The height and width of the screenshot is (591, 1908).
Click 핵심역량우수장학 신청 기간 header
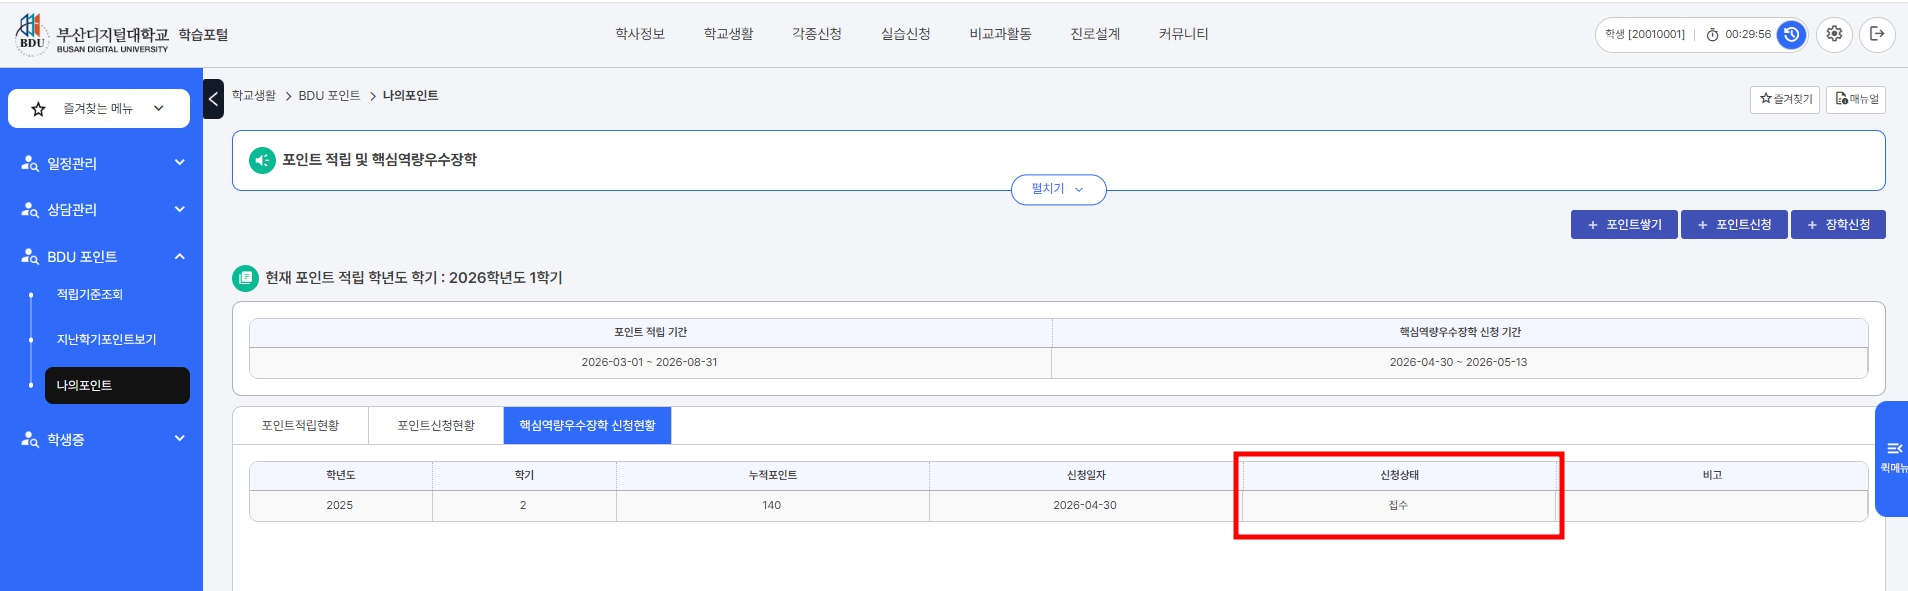click(1459, 333)
